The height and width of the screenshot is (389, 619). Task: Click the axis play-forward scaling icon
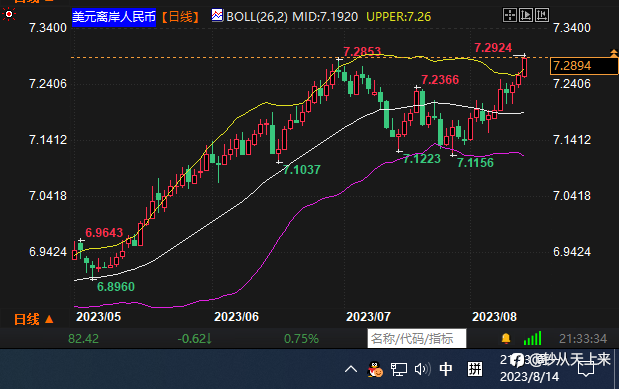pos(526,15)
